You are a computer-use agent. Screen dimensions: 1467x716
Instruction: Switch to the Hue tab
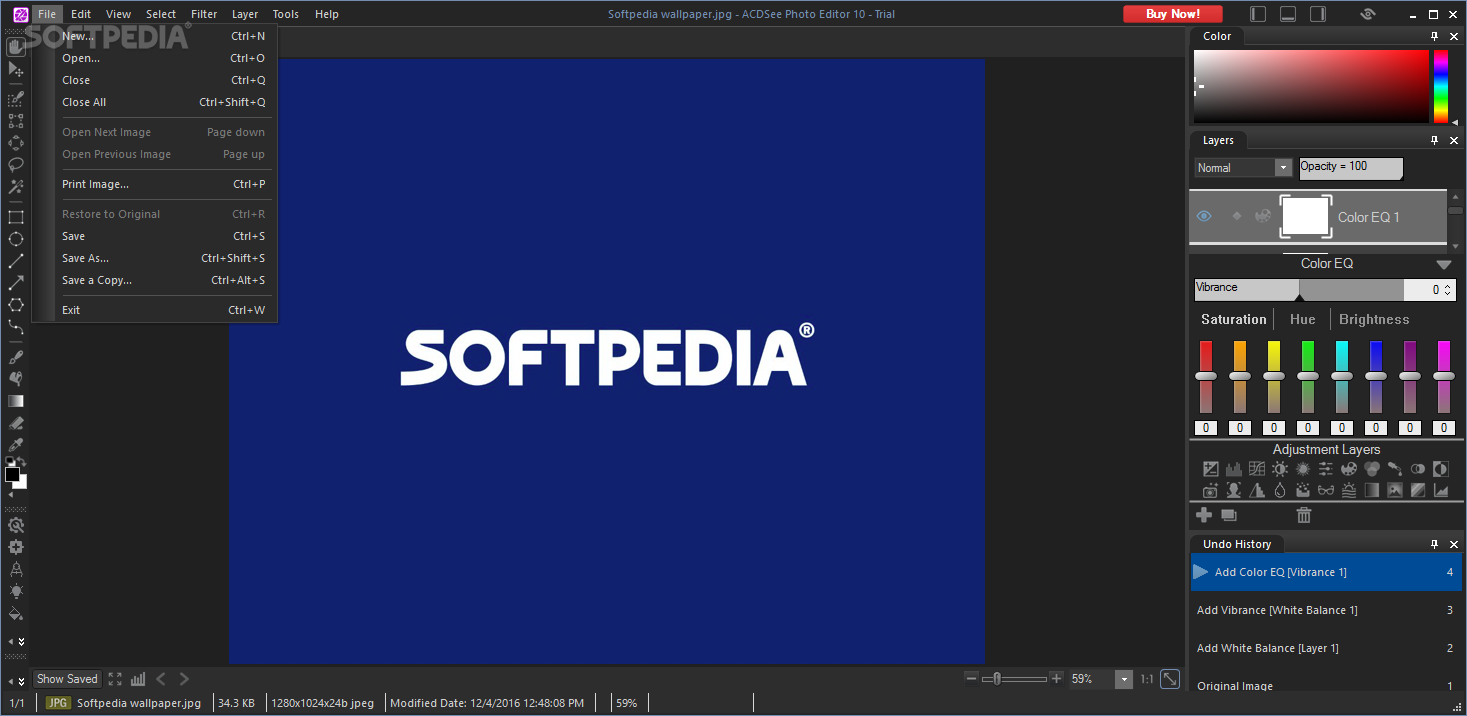[1303, 319]
